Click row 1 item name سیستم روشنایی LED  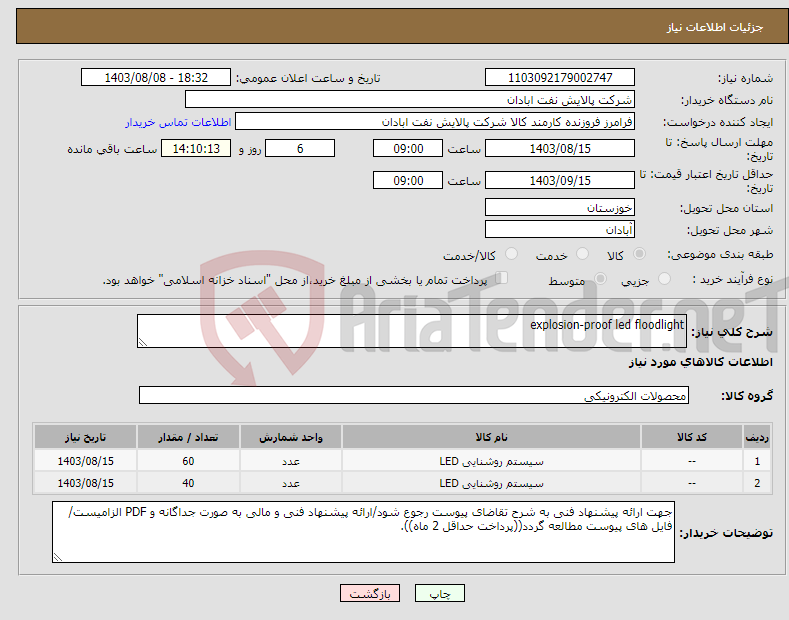pos(491,461)
